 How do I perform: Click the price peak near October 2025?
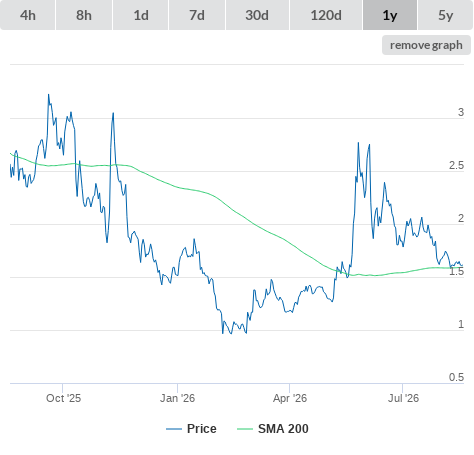49,95
